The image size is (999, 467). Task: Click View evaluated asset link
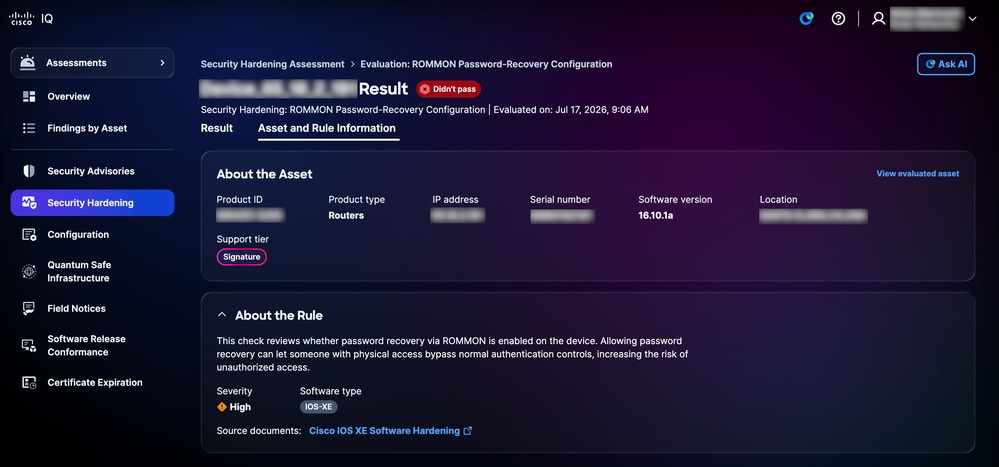[x=917, y=173]
